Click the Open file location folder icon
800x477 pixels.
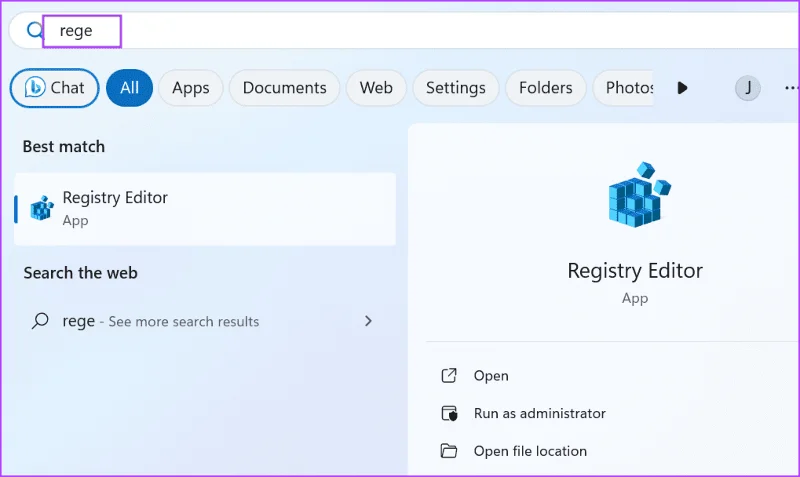coord(449,451)
